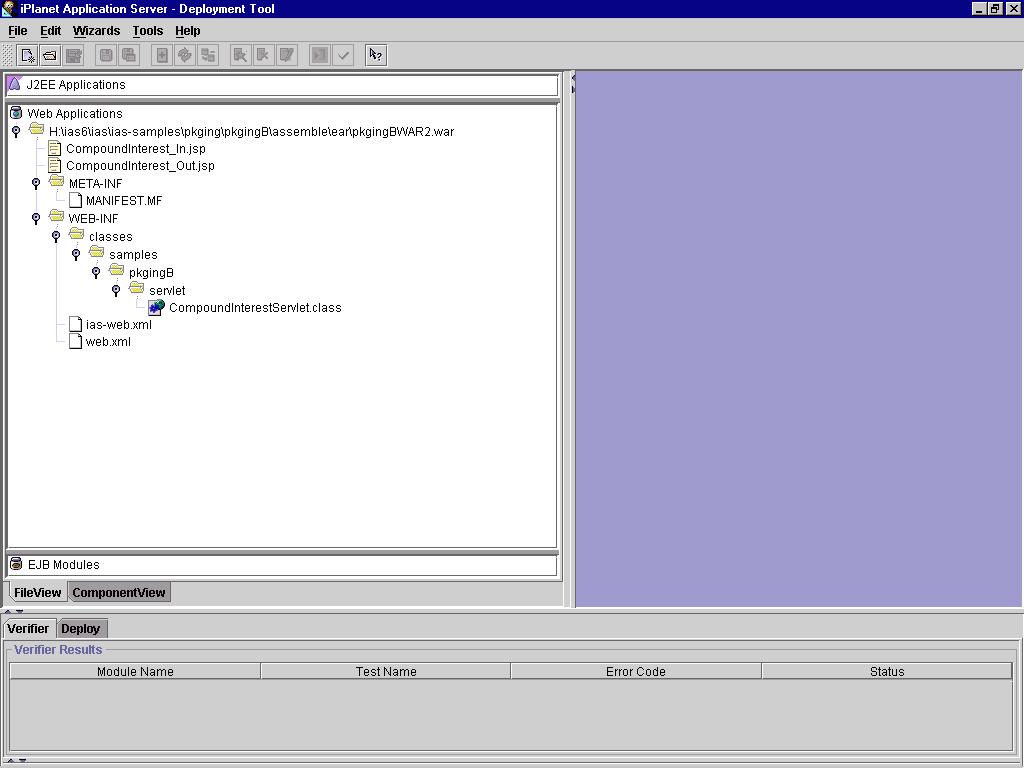Select the ias-web.xml descriptor
Screen dimensions: 1024x768
coord(119,325)
